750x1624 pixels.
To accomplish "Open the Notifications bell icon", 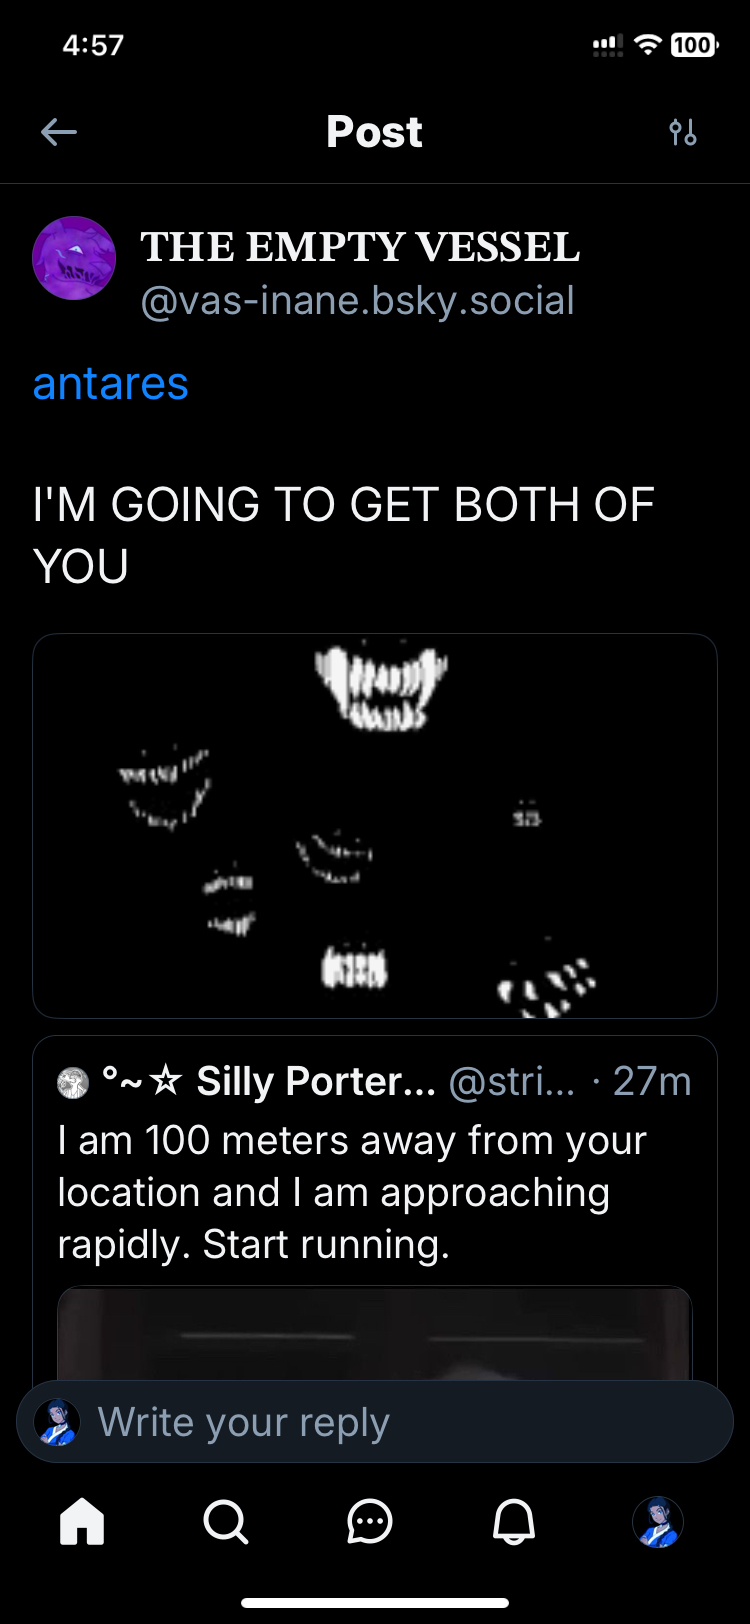I will tap(514, 1522).
